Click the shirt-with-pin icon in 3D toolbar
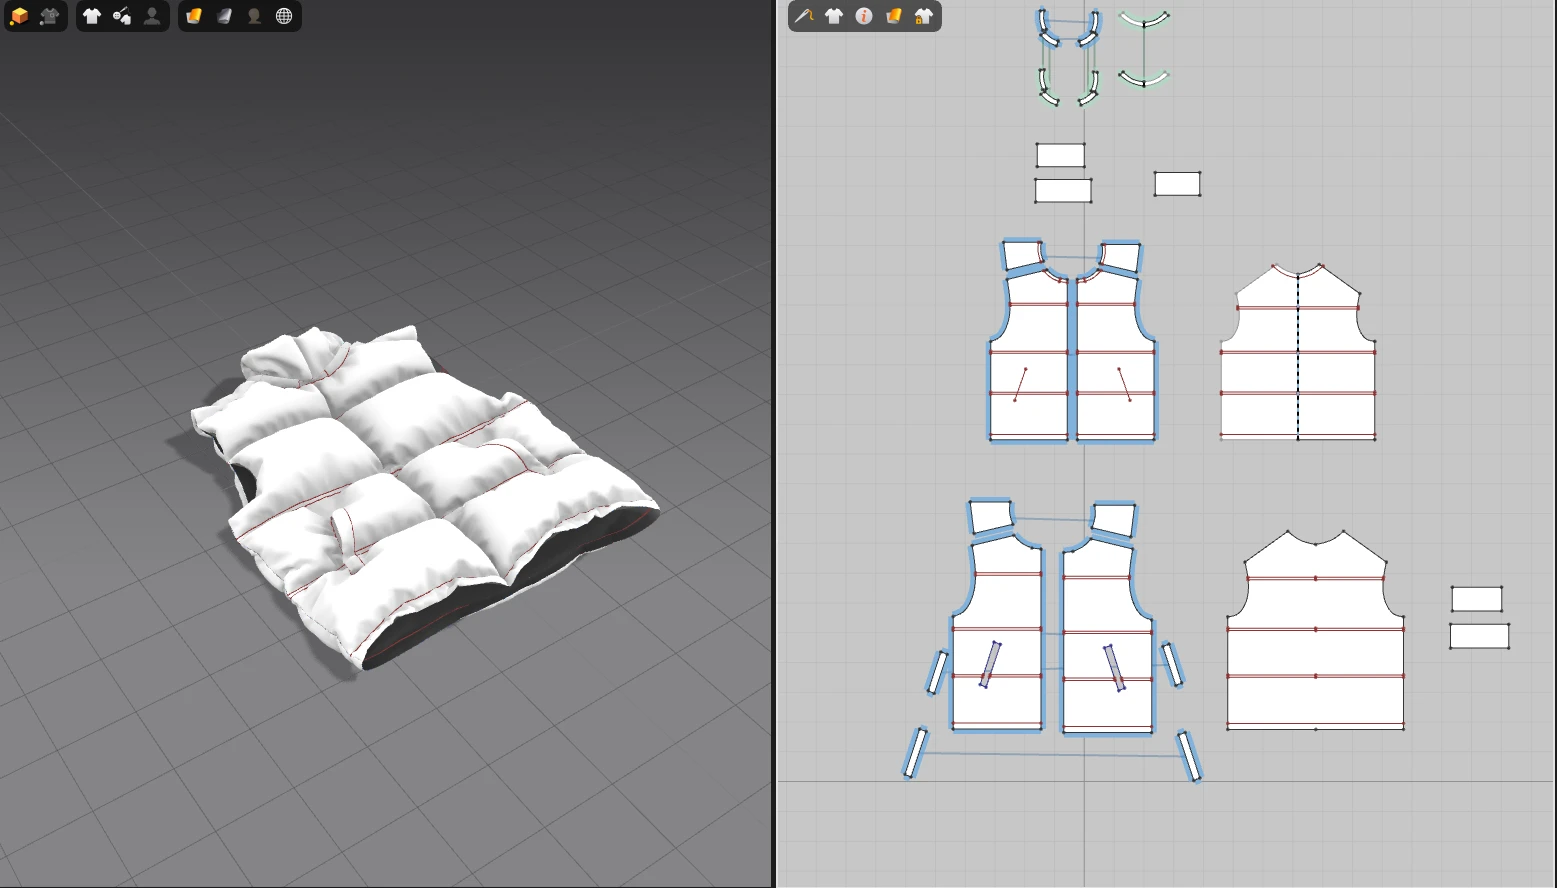Image resolution: width=1557 pixels, height=888 pixels. coord(122,16)
